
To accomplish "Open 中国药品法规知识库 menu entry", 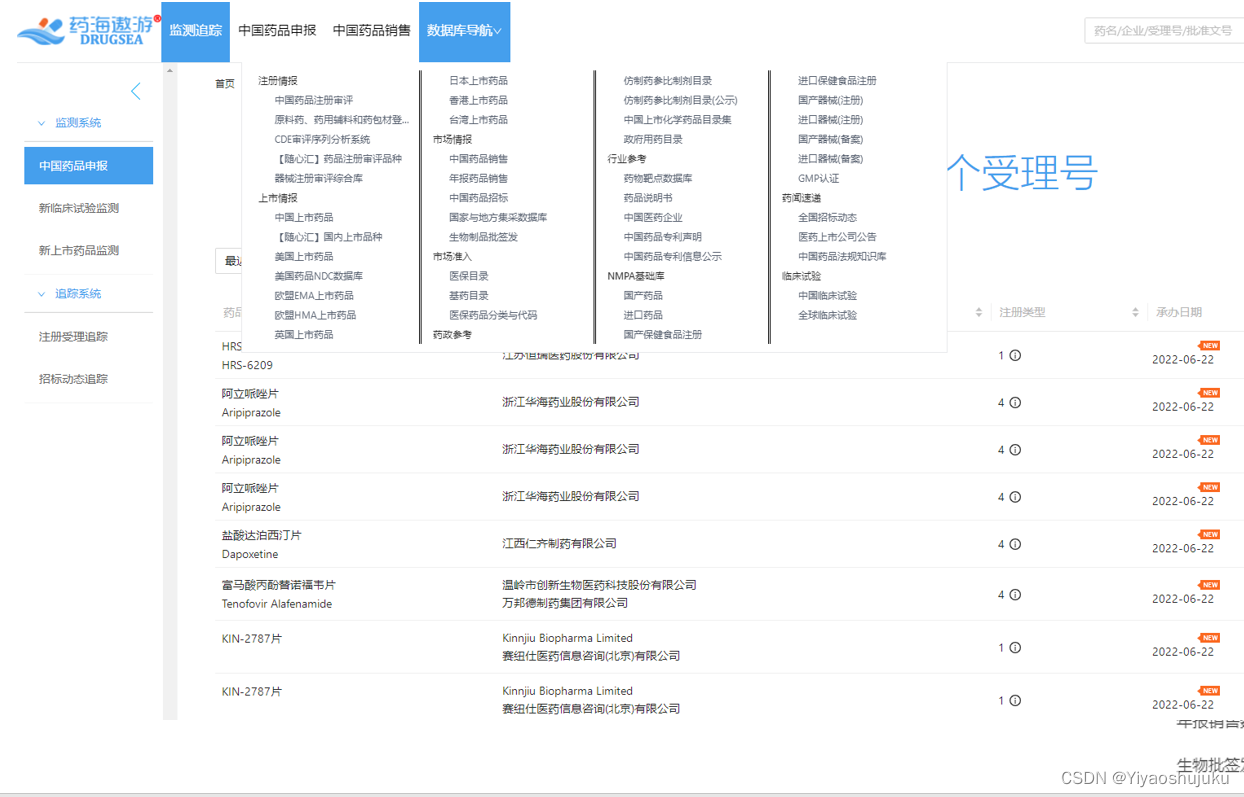I will coord(842,256).
